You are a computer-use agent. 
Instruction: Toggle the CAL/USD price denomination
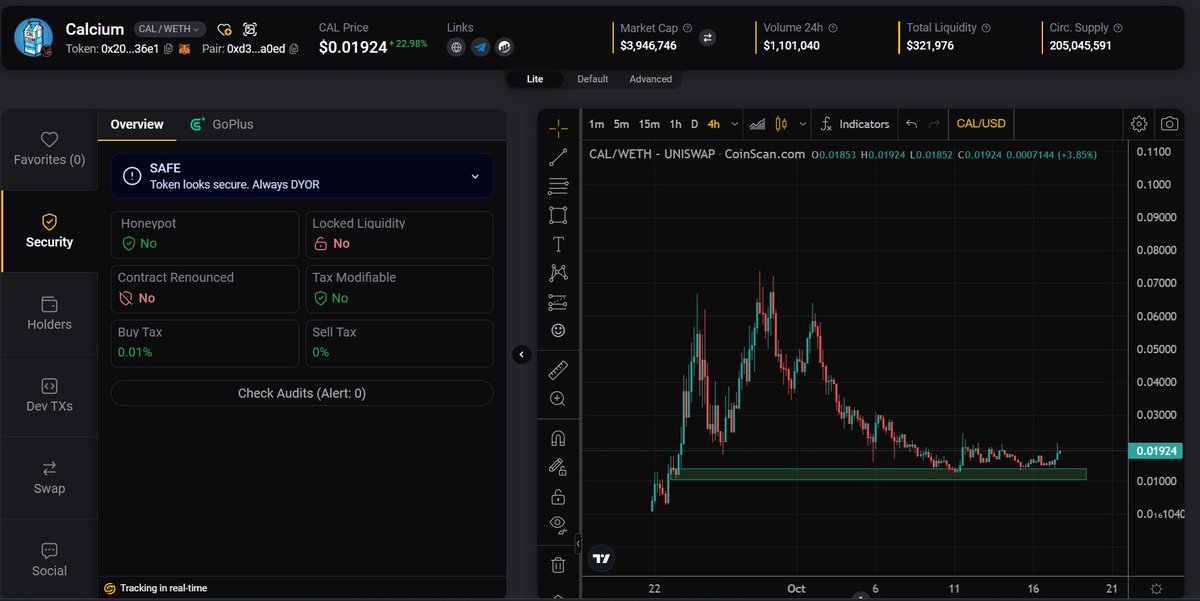[x=981, y=124]
